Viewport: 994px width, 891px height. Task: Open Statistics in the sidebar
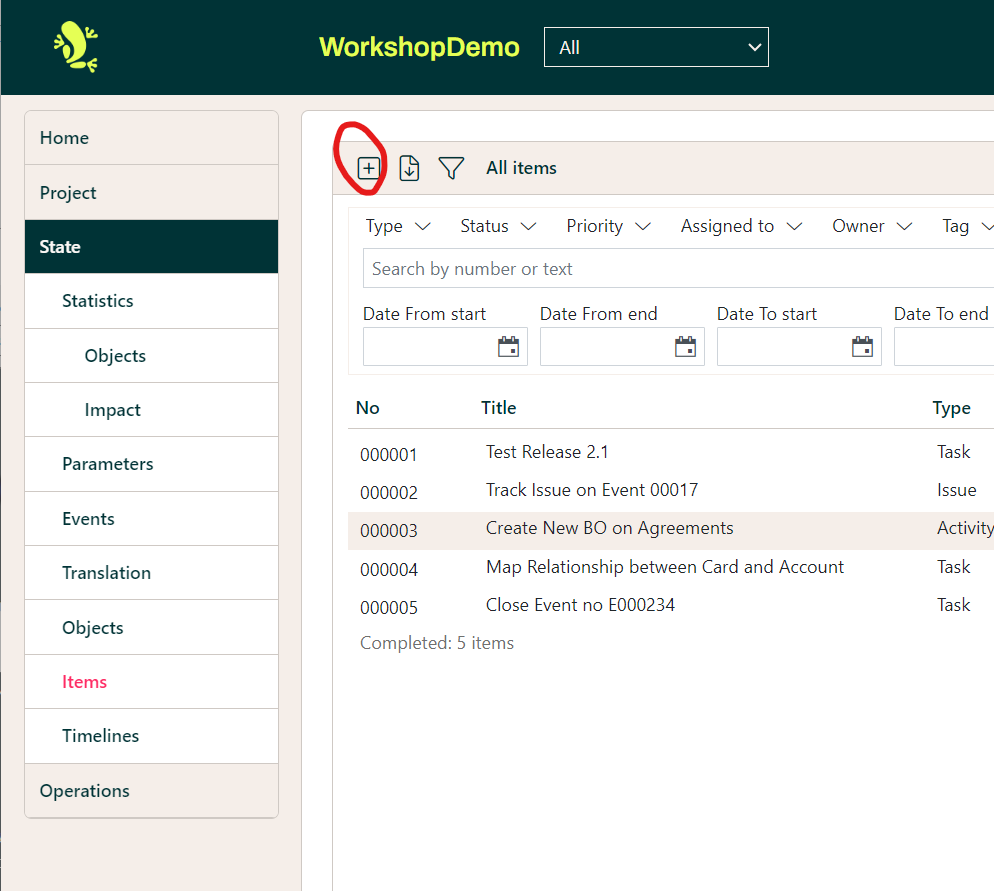click(x=97, y=301)
